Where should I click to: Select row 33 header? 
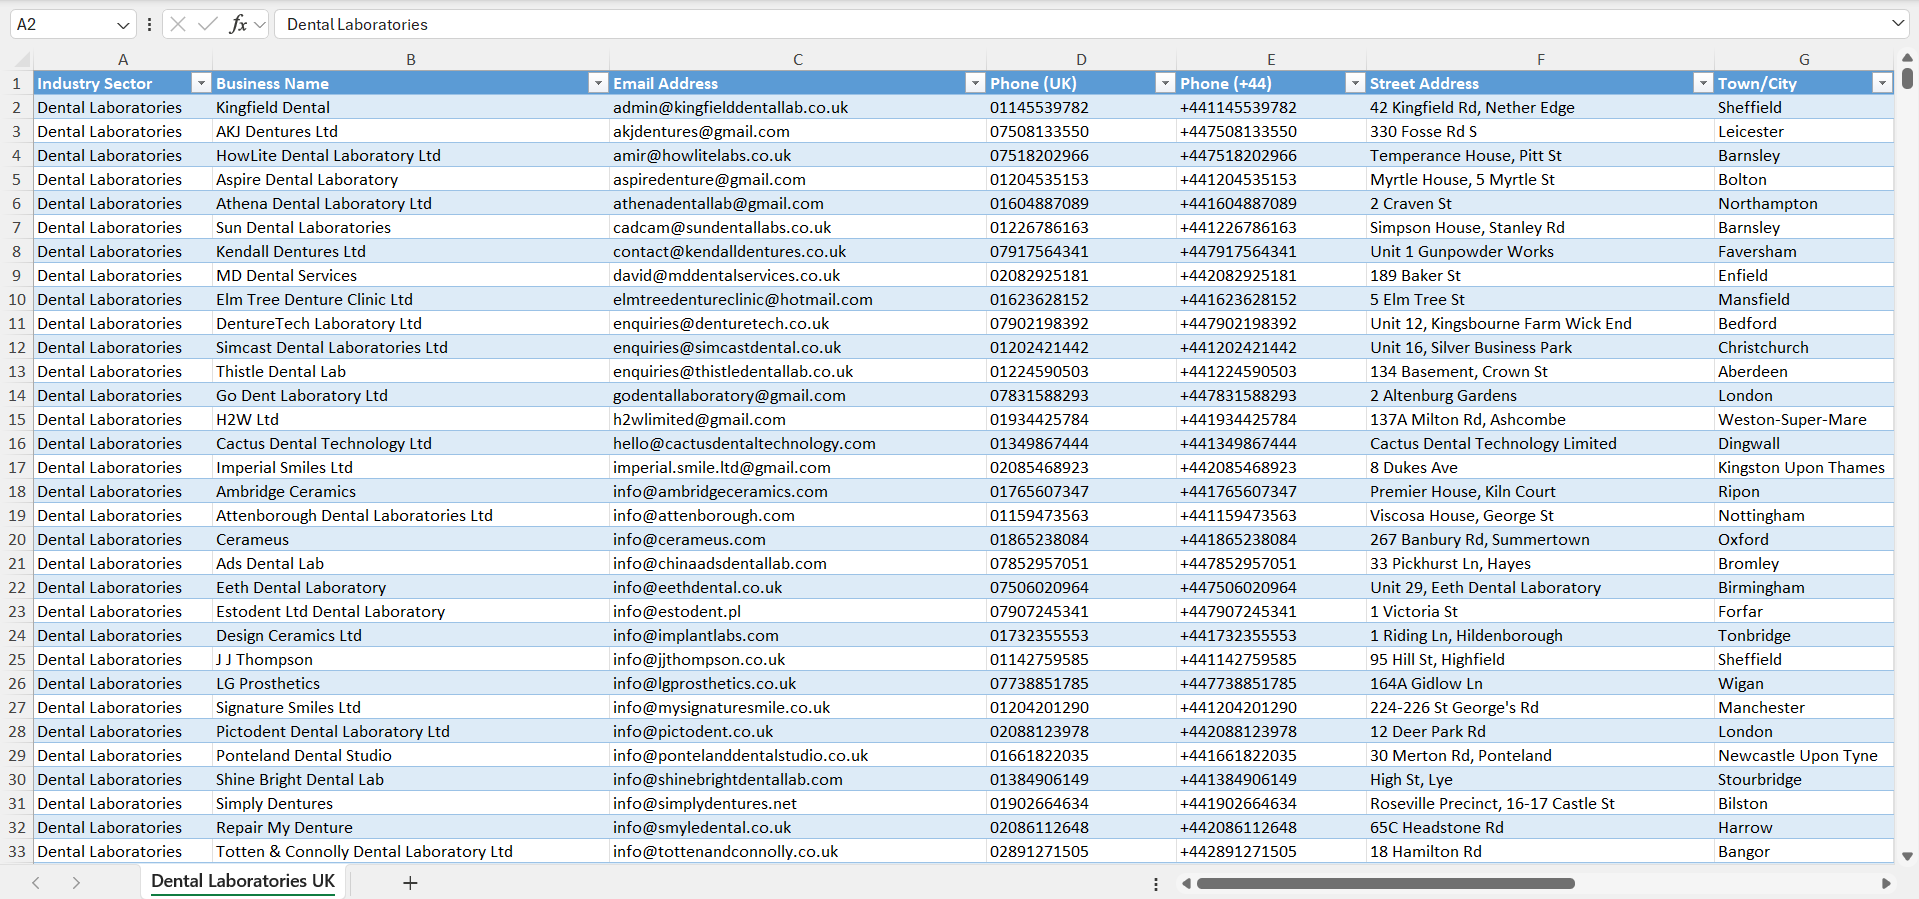coord(17,851)
